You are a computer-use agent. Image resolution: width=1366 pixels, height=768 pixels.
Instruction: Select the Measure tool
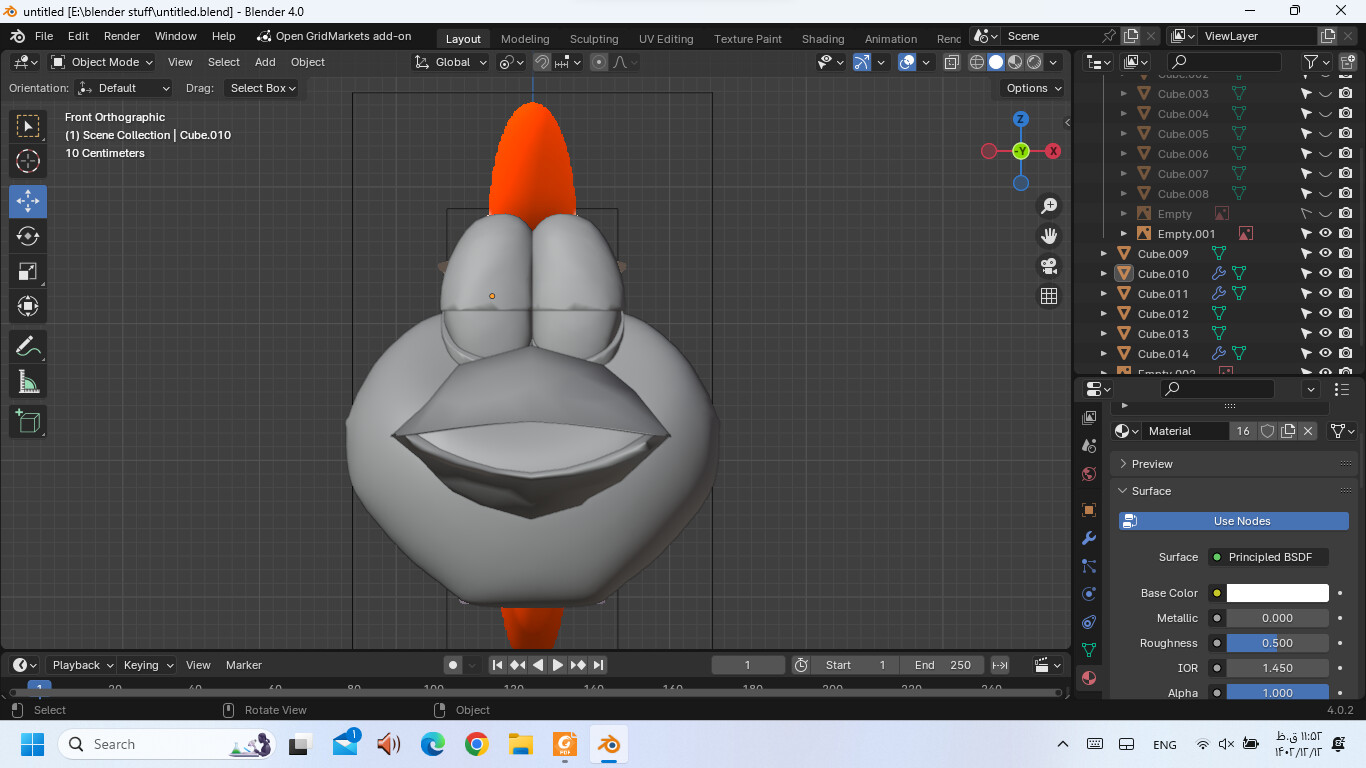coord(28,381)
